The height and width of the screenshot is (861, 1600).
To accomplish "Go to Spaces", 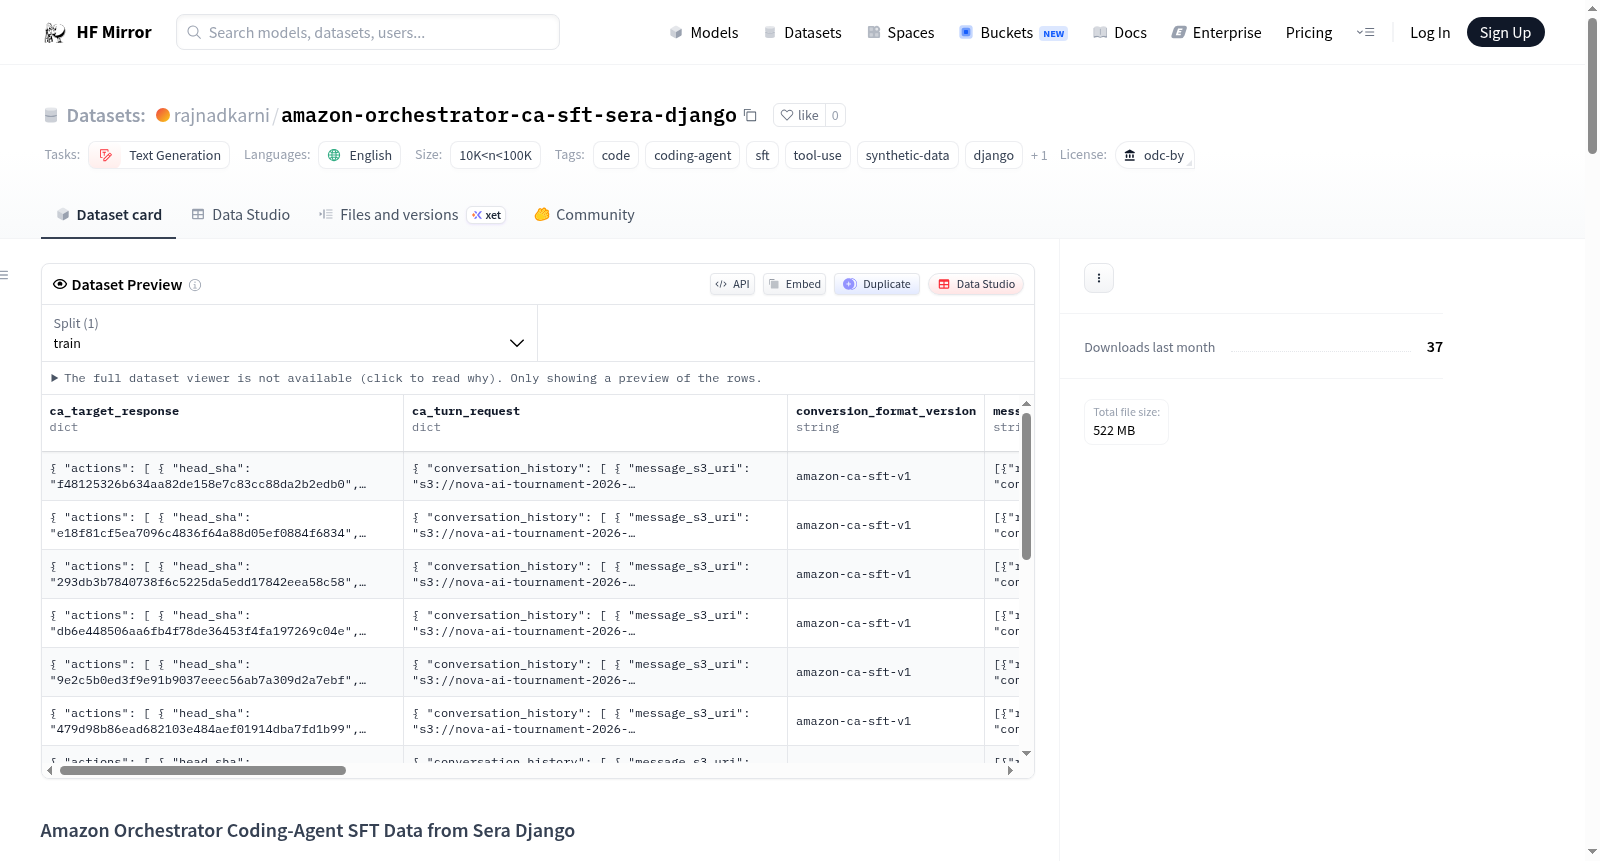I will point(901,33).
